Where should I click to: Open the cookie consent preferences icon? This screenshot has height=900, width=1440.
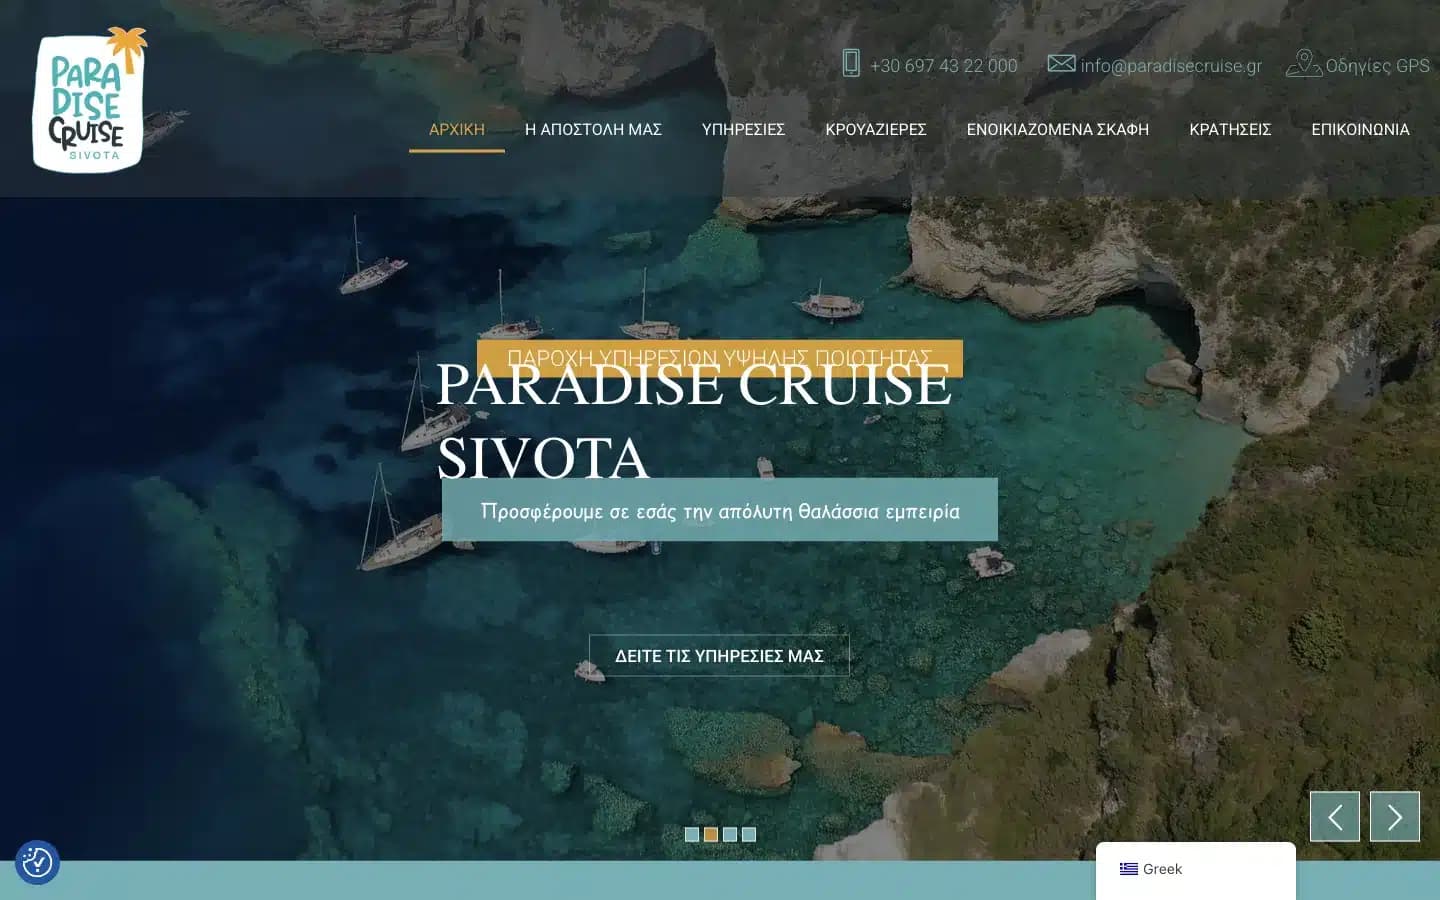point(37,862)
